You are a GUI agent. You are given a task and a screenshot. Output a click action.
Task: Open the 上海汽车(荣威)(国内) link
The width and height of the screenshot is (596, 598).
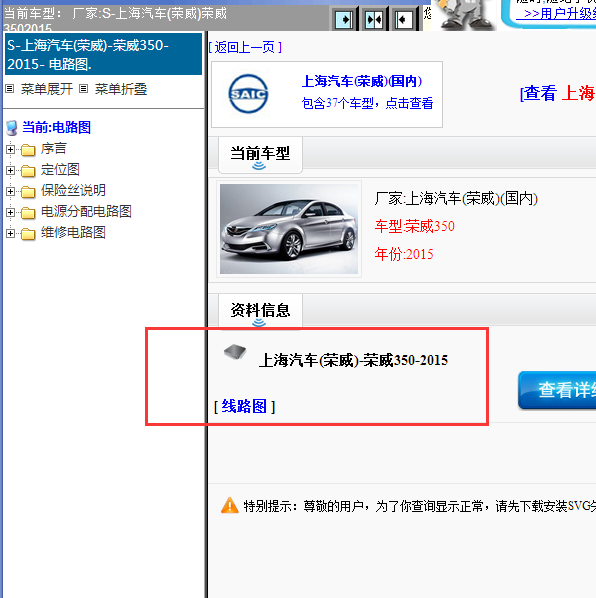(x=362, y=81)
